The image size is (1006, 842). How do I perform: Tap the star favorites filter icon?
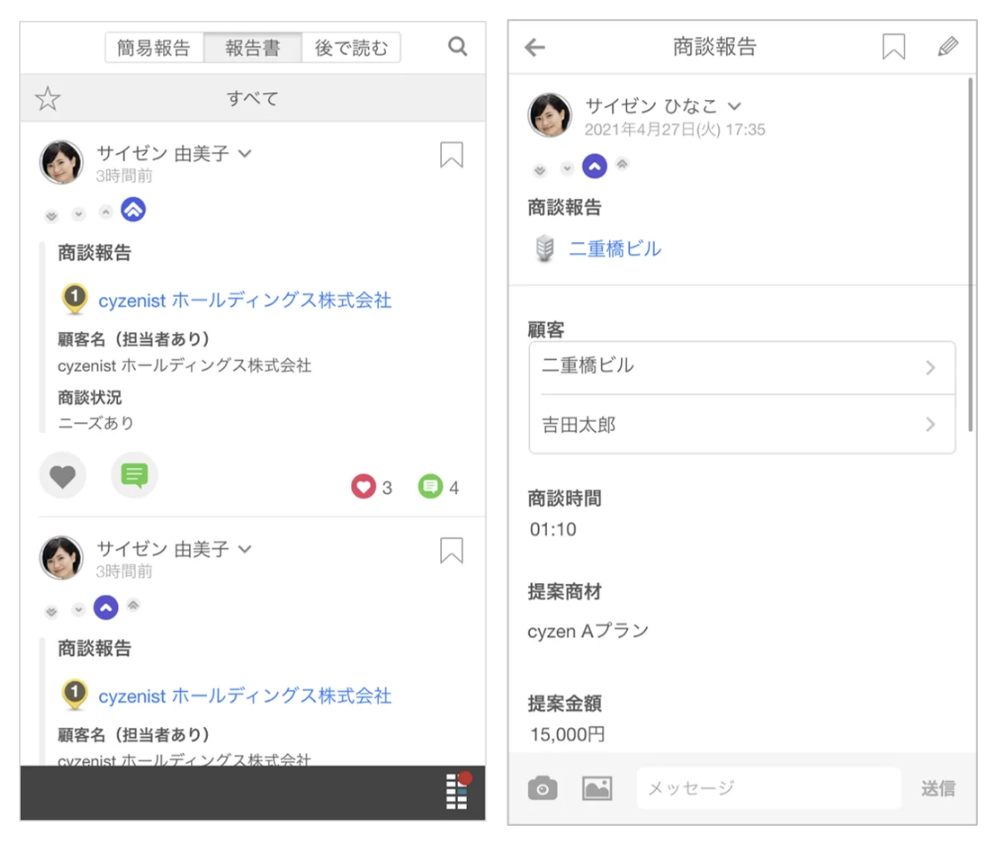47,99
